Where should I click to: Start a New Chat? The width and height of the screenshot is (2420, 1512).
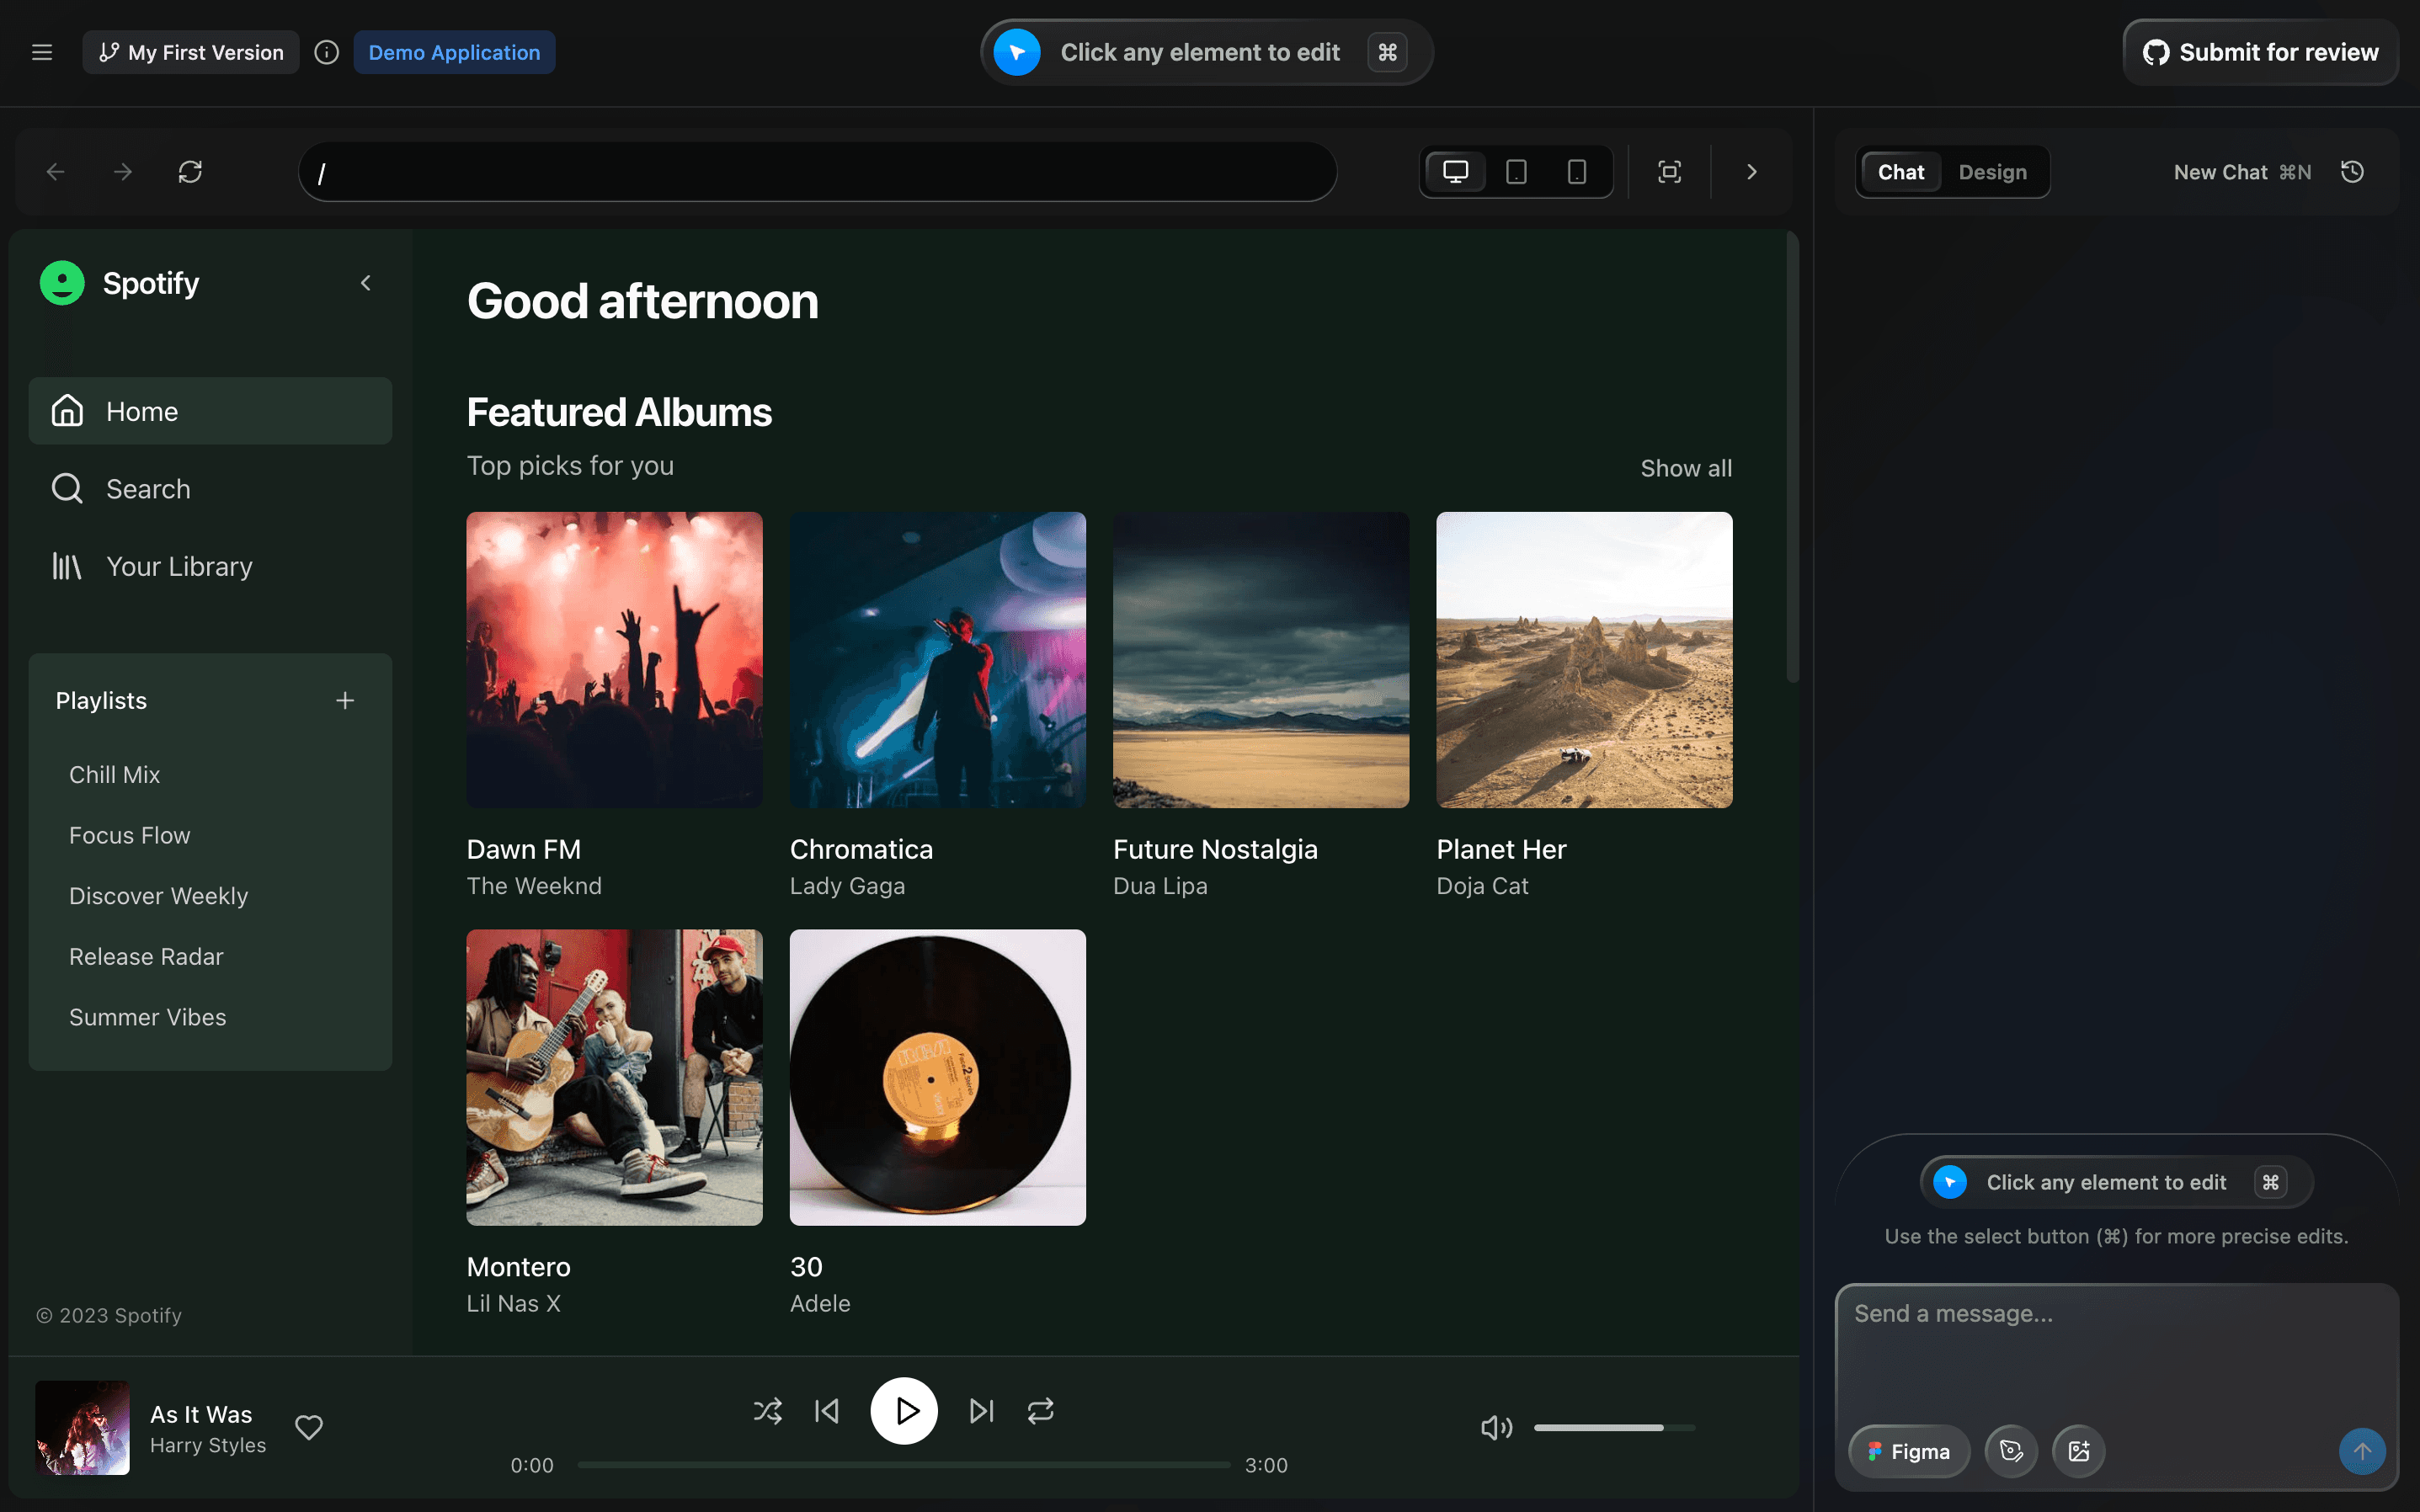click(x=2242, y=172)
